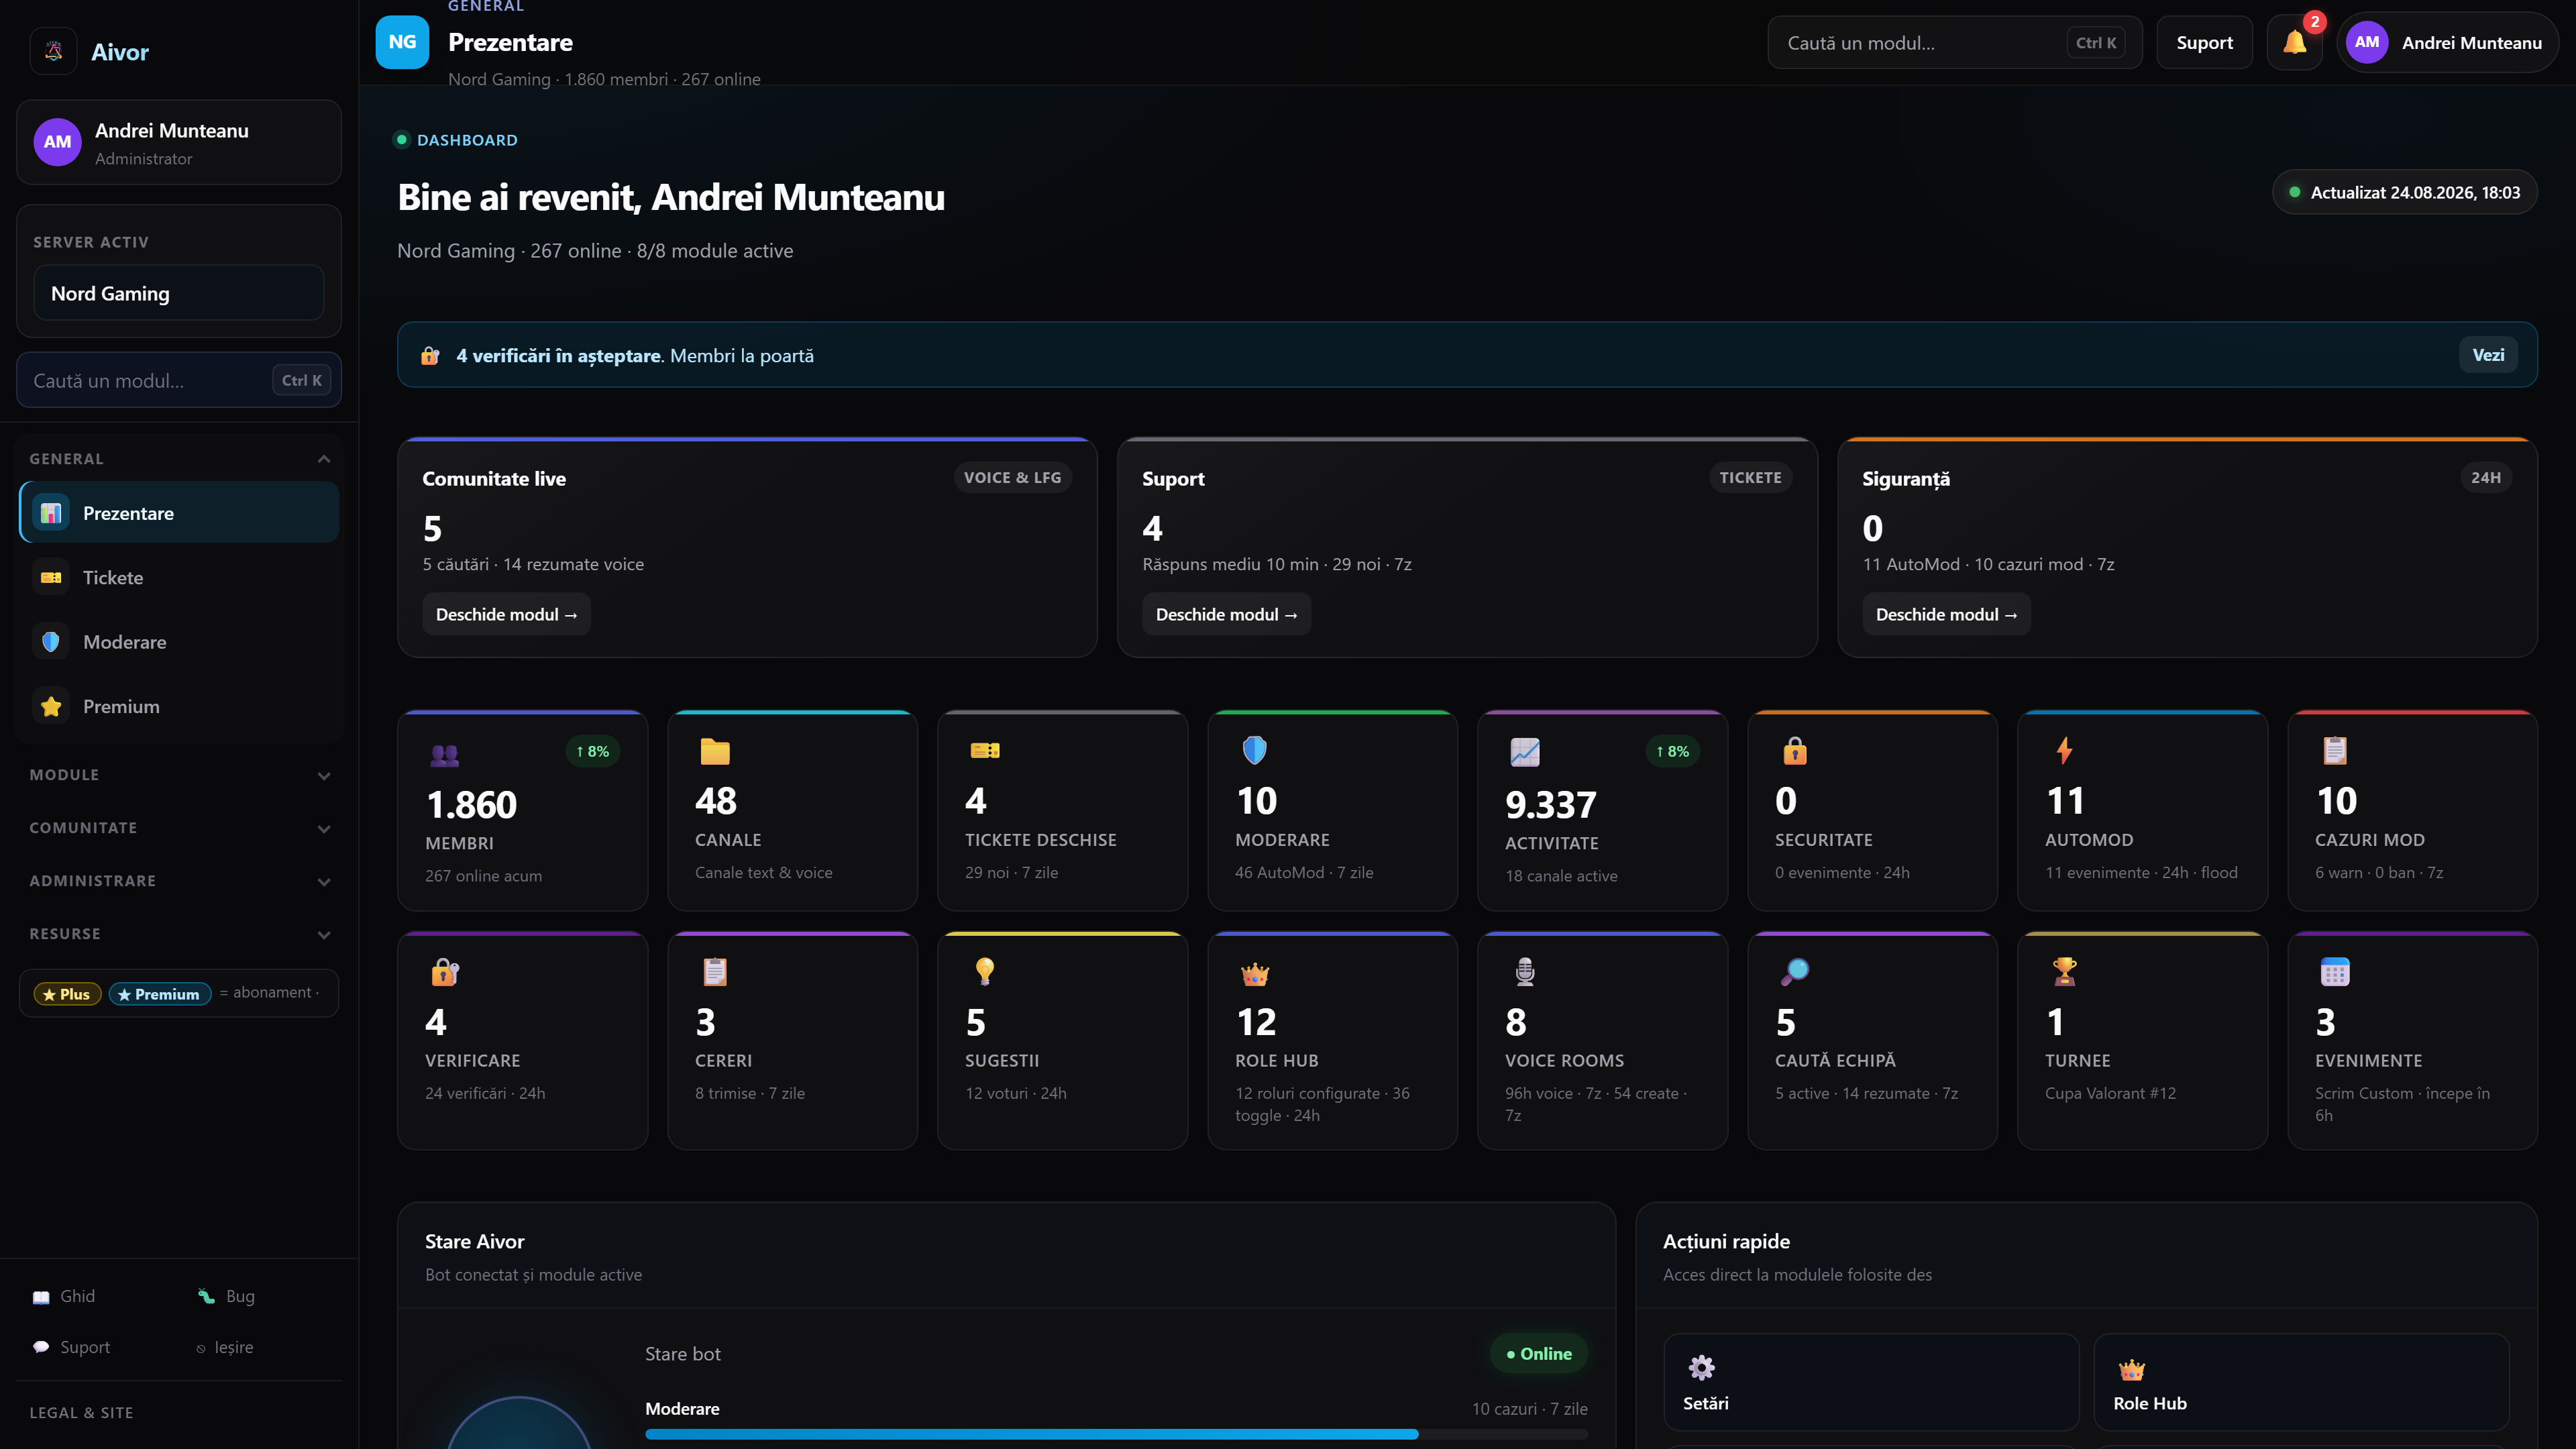
Task: Click the Actualizat 24.08.2026 status pill
Action: click(2404, 192)
